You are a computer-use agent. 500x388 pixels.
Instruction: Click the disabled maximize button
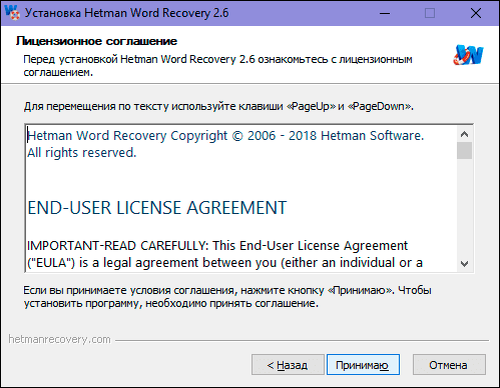click(x=430, y=13)
